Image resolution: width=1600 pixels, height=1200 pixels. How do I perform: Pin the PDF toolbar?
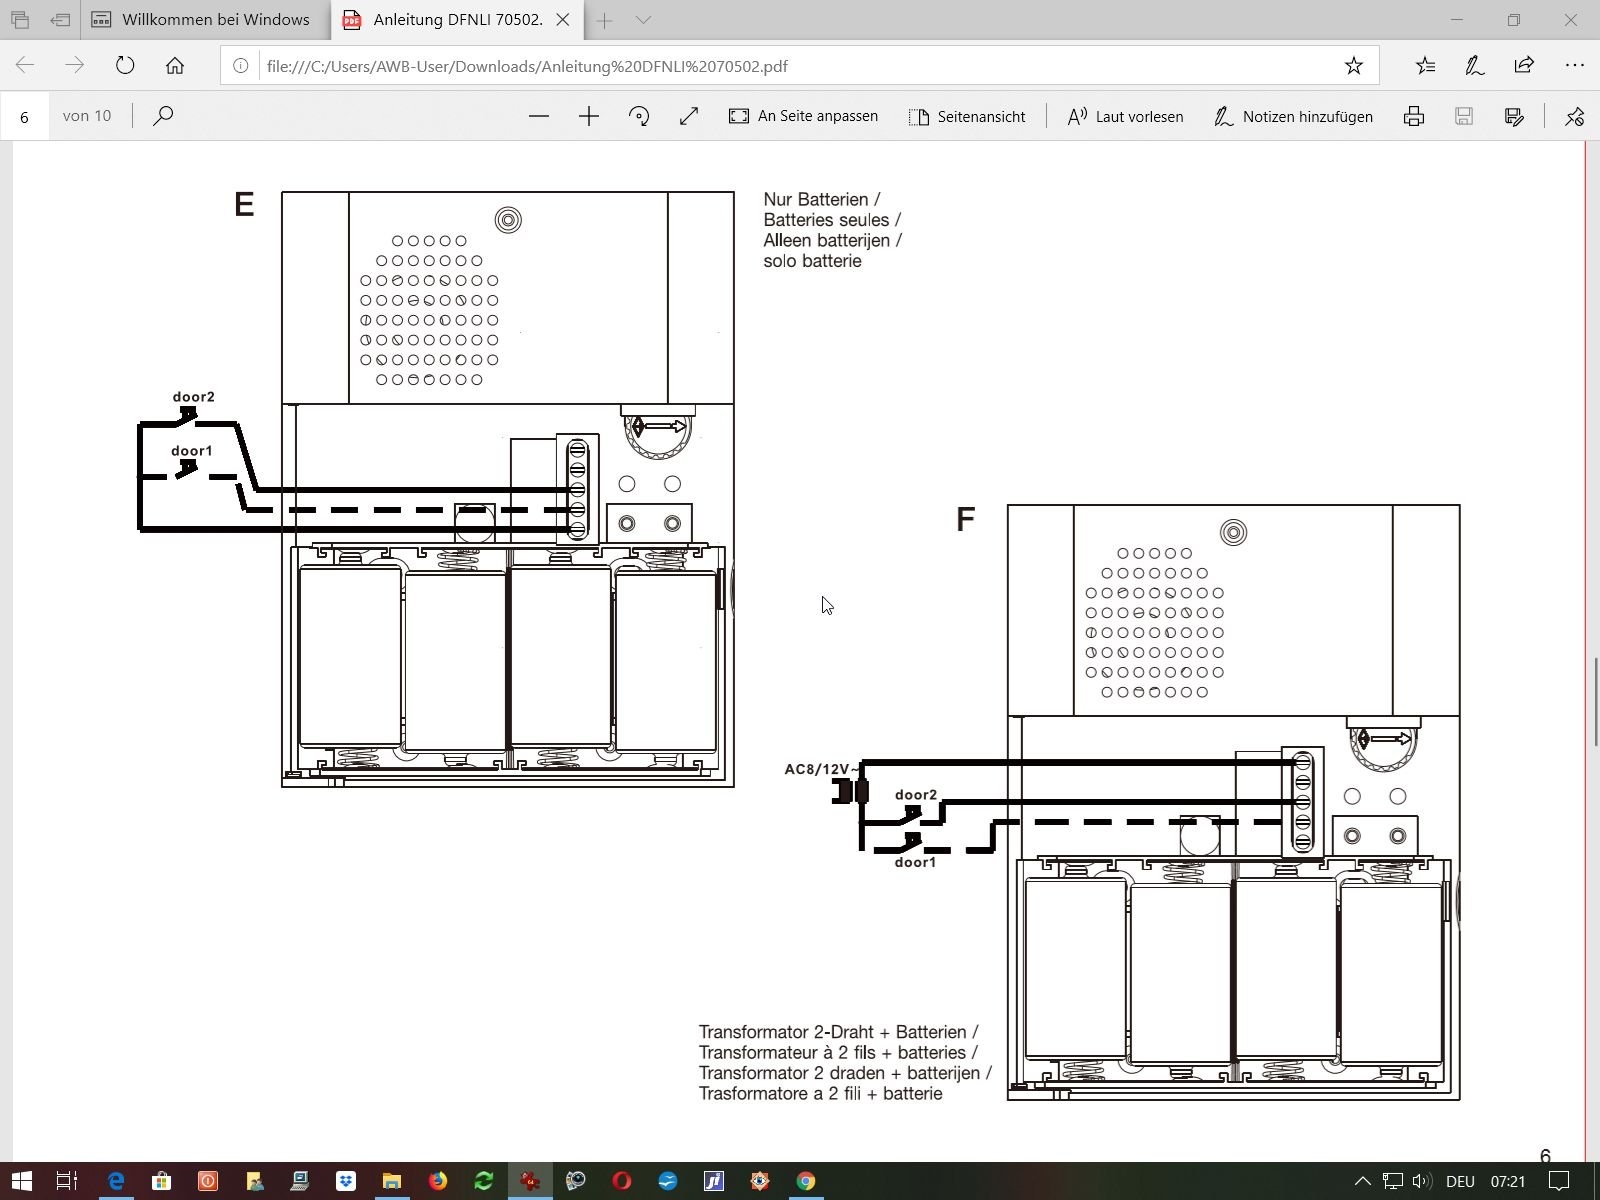pos(1574,116)
